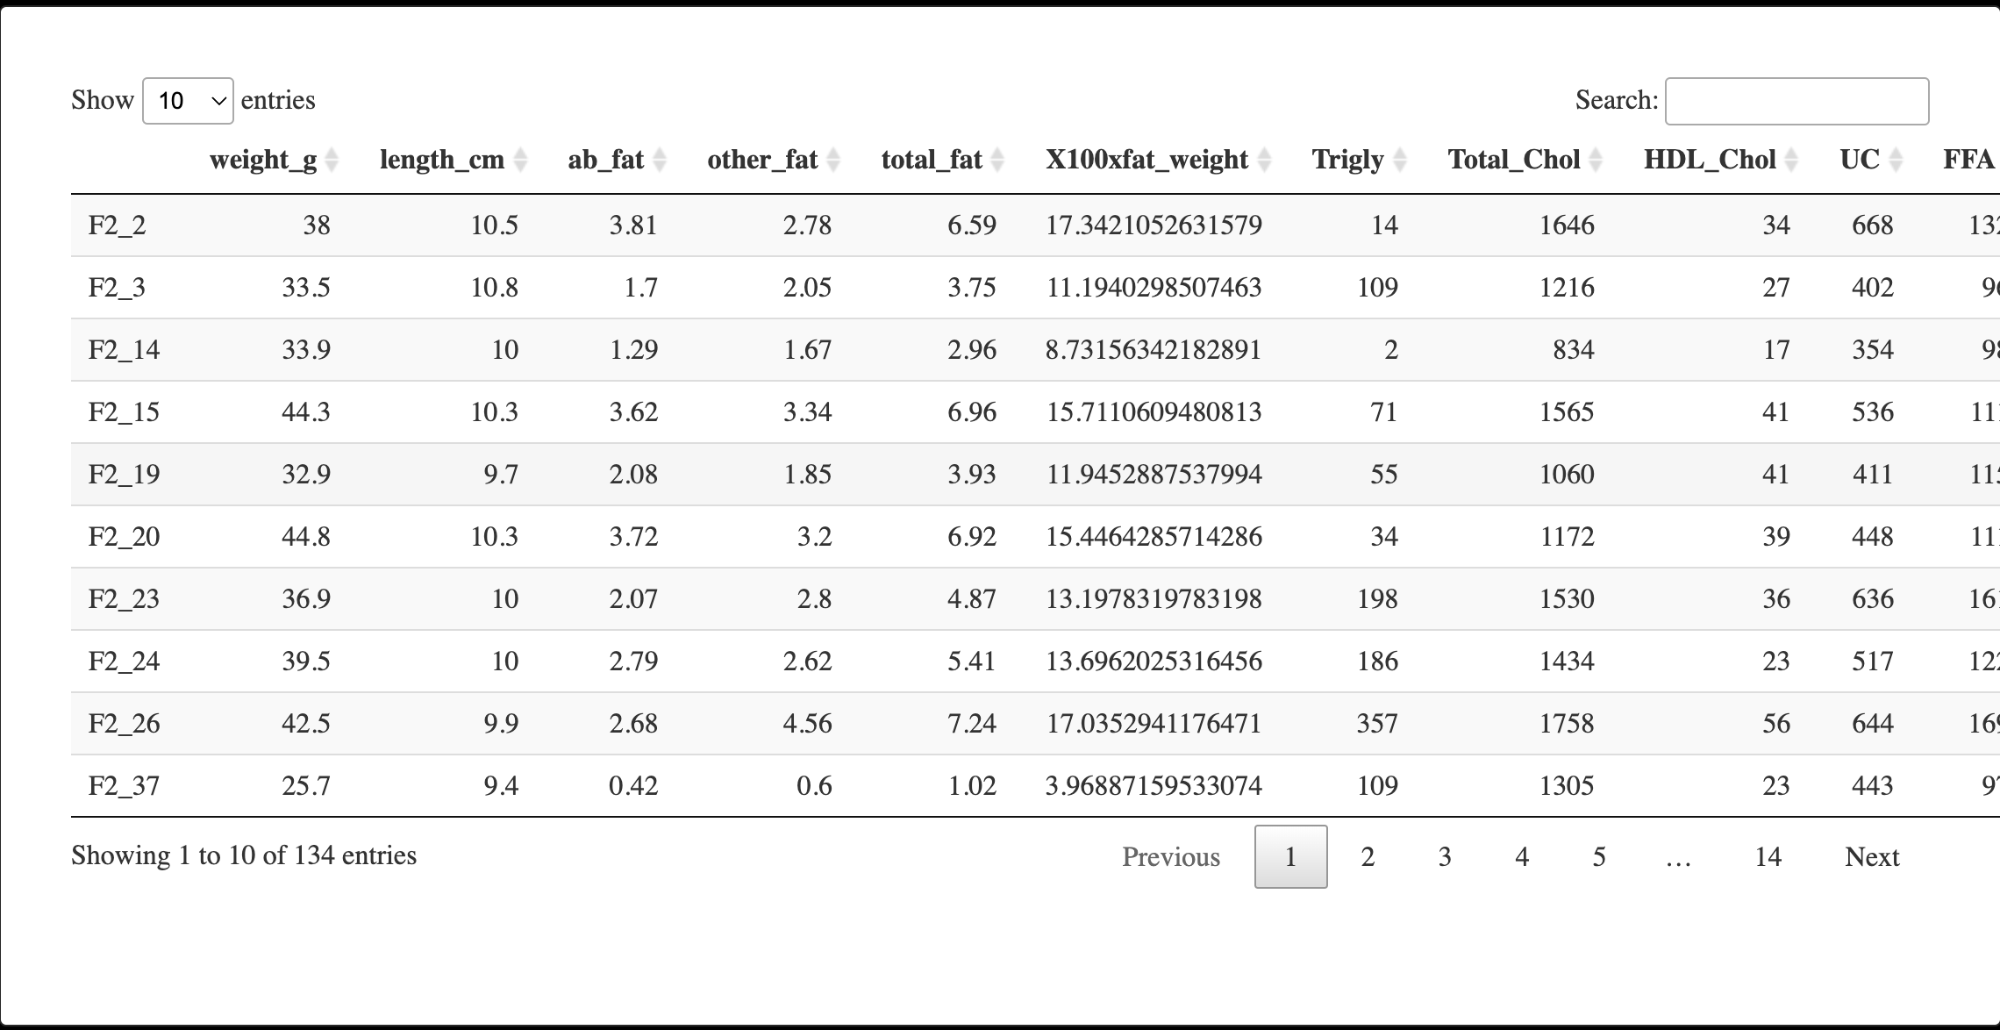
Task: Sort by X100xfat_weight column arrows
Action: (1264, 160)
